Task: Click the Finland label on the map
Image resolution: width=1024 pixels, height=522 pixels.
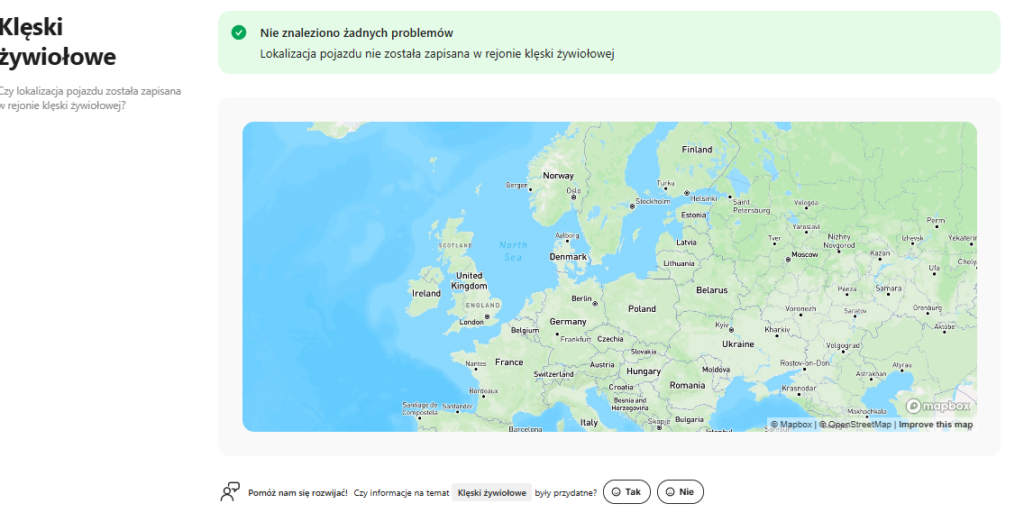Action: [x=697, y=150]
